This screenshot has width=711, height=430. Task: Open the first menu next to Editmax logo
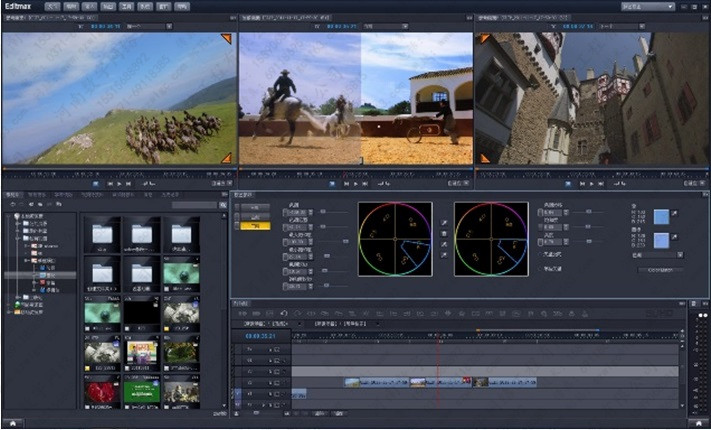[x=51, y=6]
